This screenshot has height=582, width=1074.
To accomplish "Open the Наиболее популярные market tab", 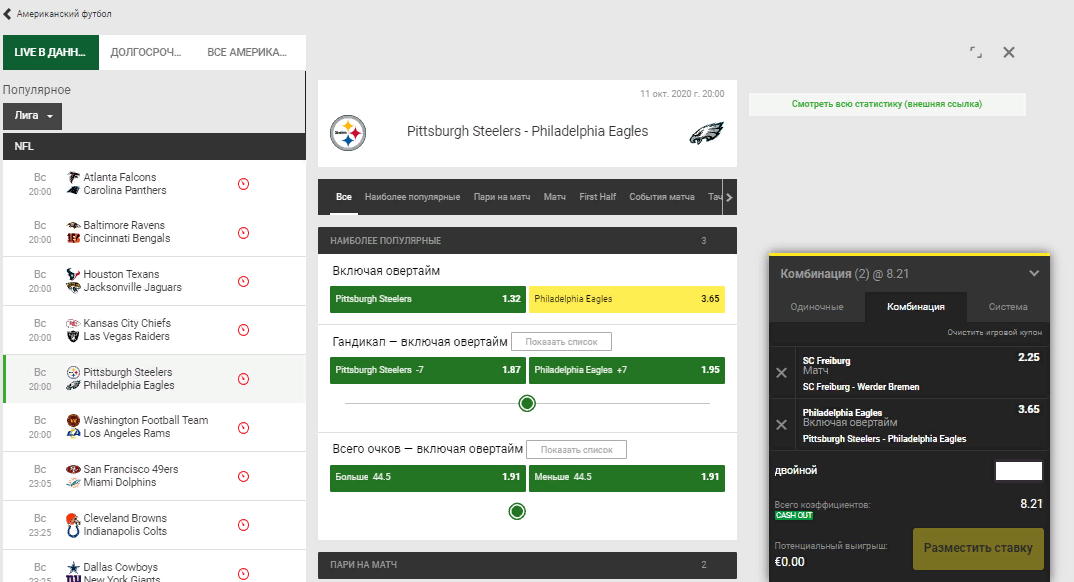I will (x=412, y=197).
